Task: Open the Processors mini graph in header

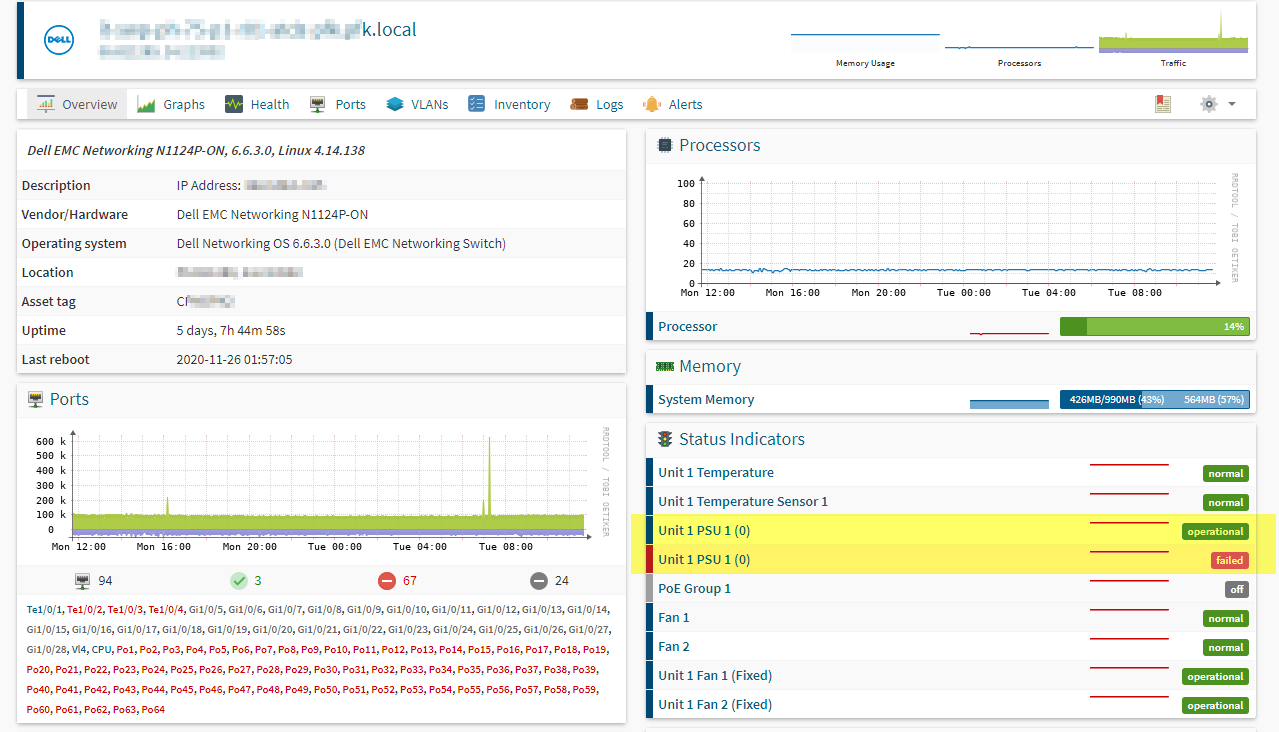Action: tap(1019, 40)
